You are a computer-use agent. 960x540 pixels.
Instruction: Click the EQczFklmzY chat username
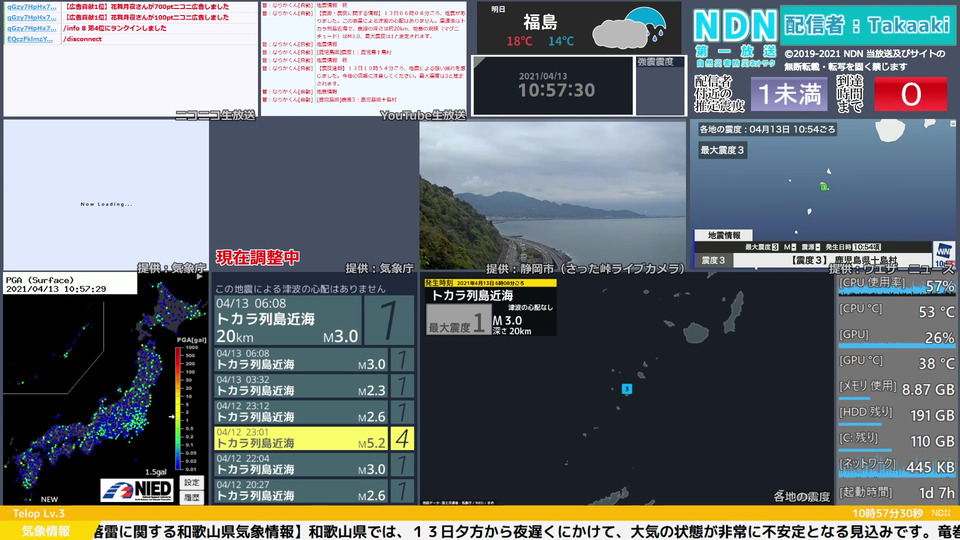tap(30, 39)
